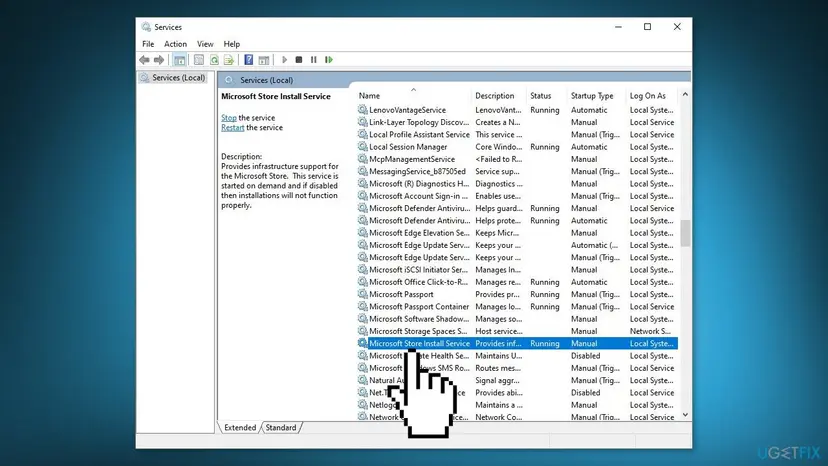The image size is (828, 466).
Task: Click gear icon of Microsoft Passport row
Action: click(362, 294)
